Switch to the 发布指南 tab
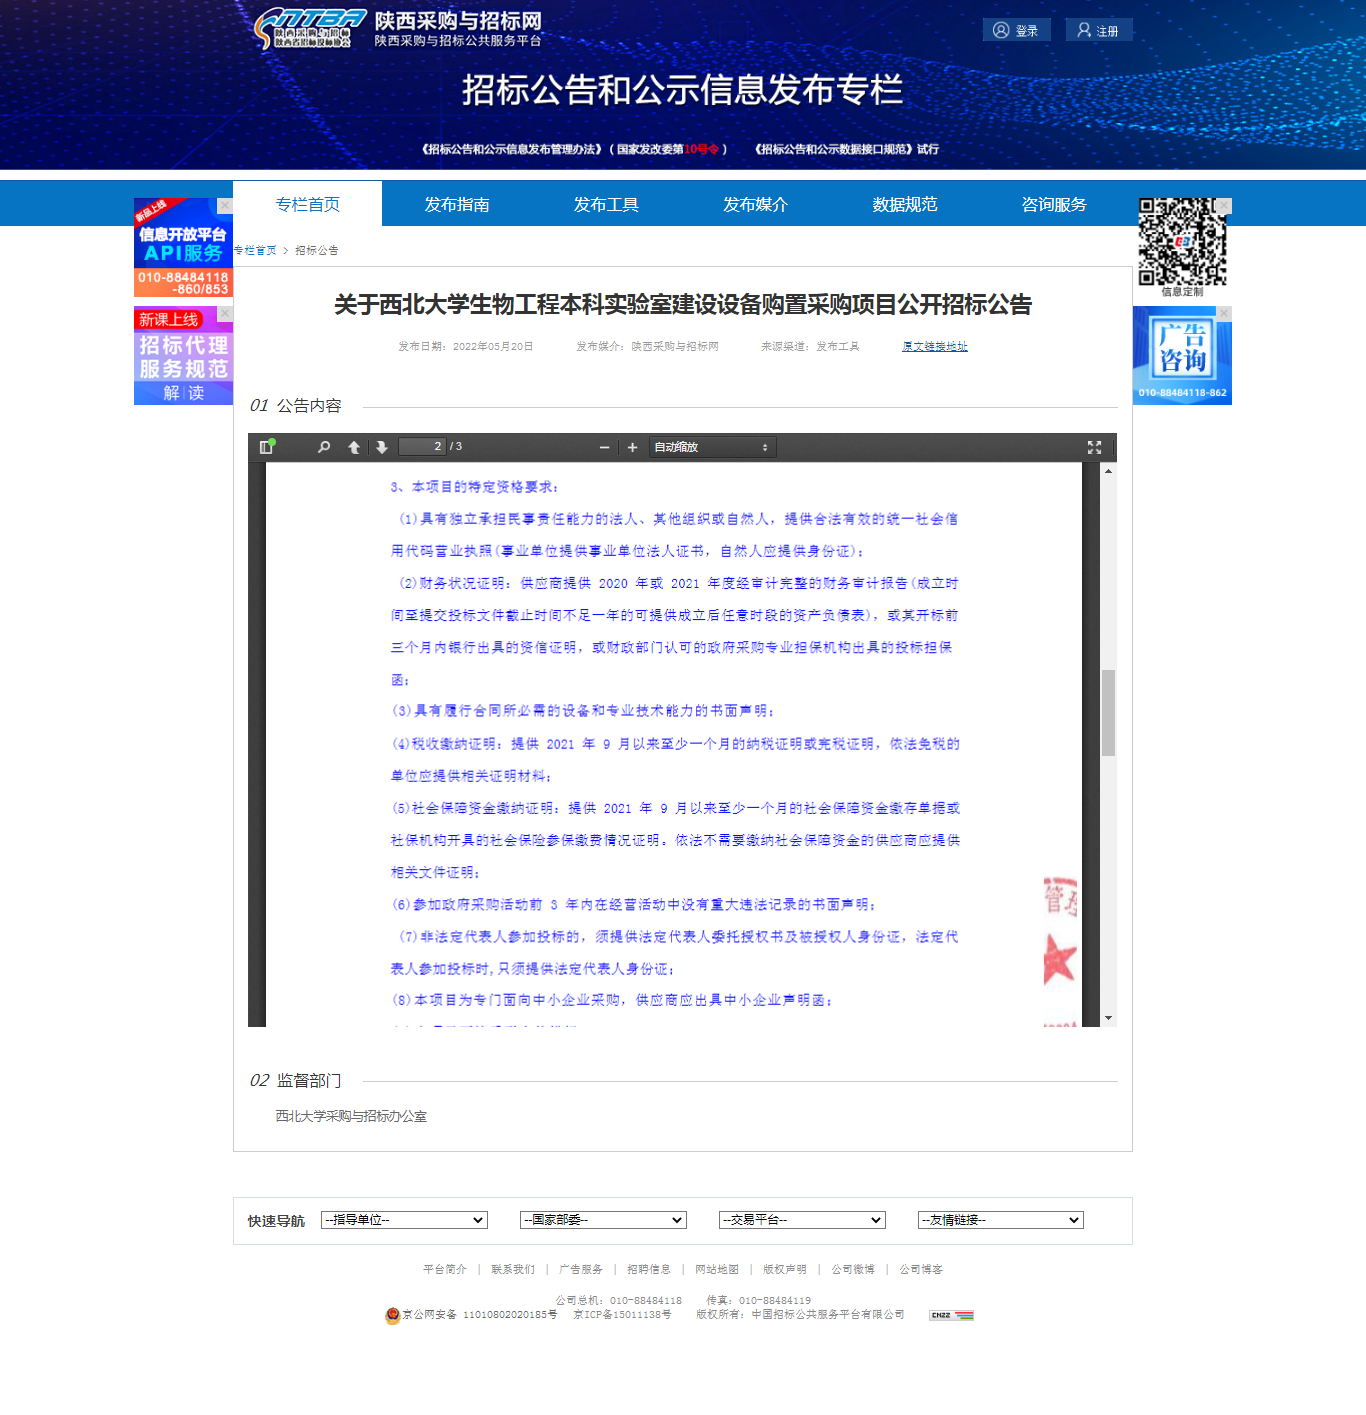Image resolution: width=1366 pixels, height=1415 pixels. pyautogui.click(x=457, y=204)
